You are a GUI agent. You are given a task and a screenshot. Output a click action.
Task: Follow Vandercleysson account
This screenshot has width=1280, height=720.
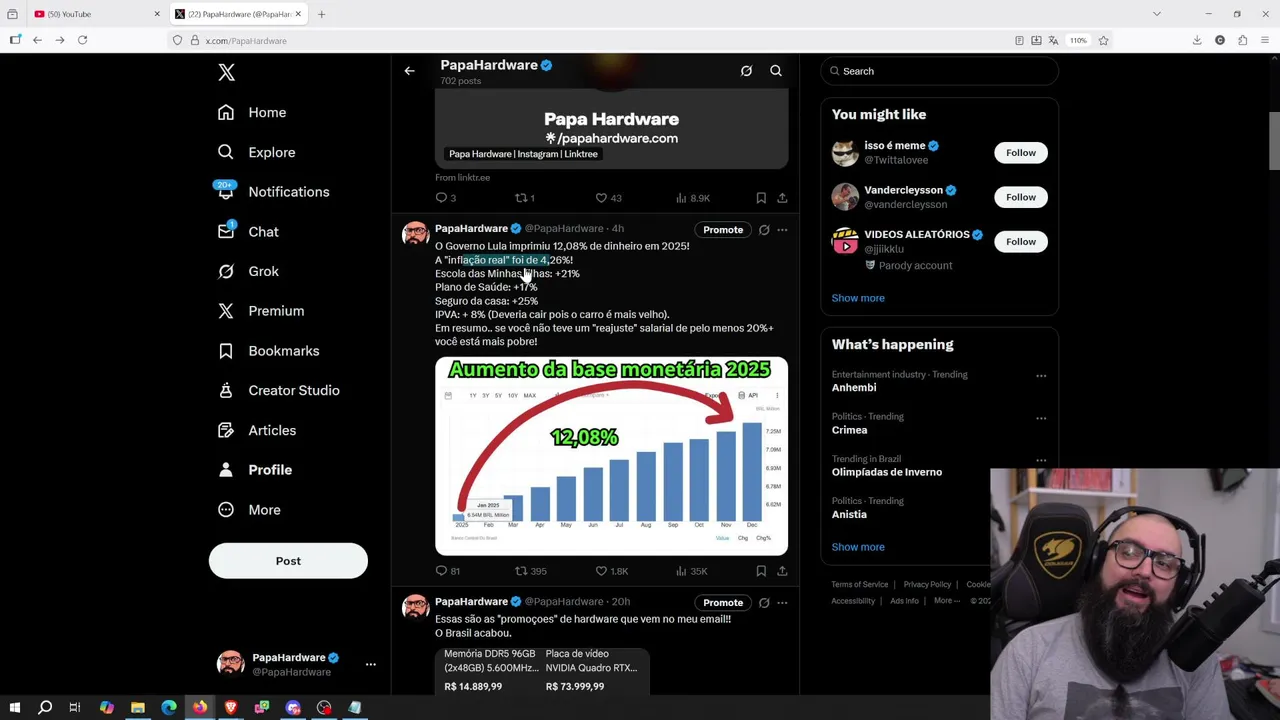click(1021, 197)
